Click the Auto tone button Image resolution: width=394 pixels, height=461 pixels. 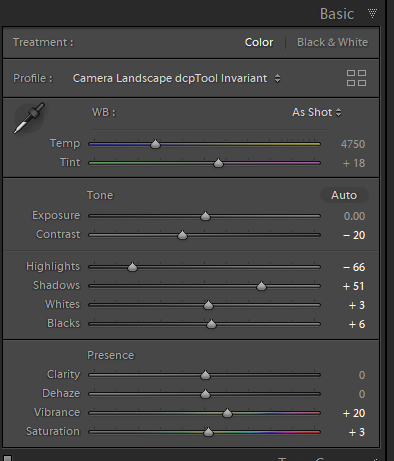tap(344, 195)
